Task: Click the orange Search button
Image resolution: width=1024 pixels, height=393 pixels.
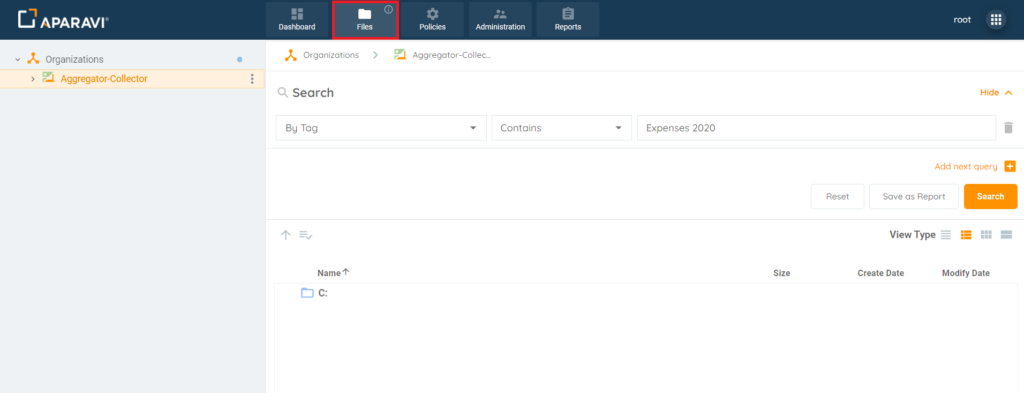Action: point(990,196)
